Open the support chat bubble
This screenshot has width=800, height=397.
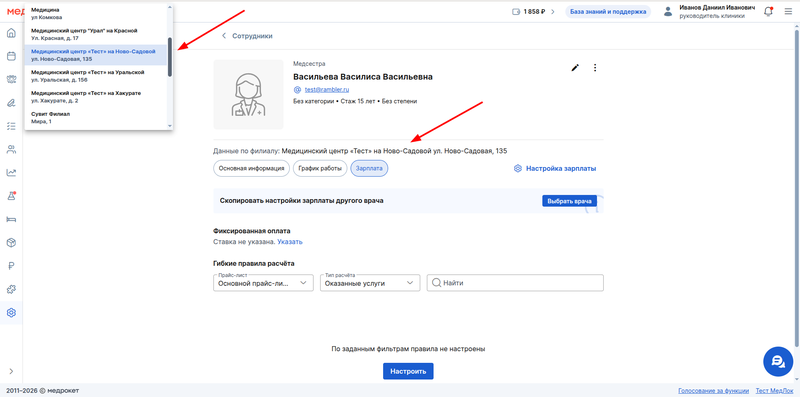pyautogui.click(x=778, y=361)
